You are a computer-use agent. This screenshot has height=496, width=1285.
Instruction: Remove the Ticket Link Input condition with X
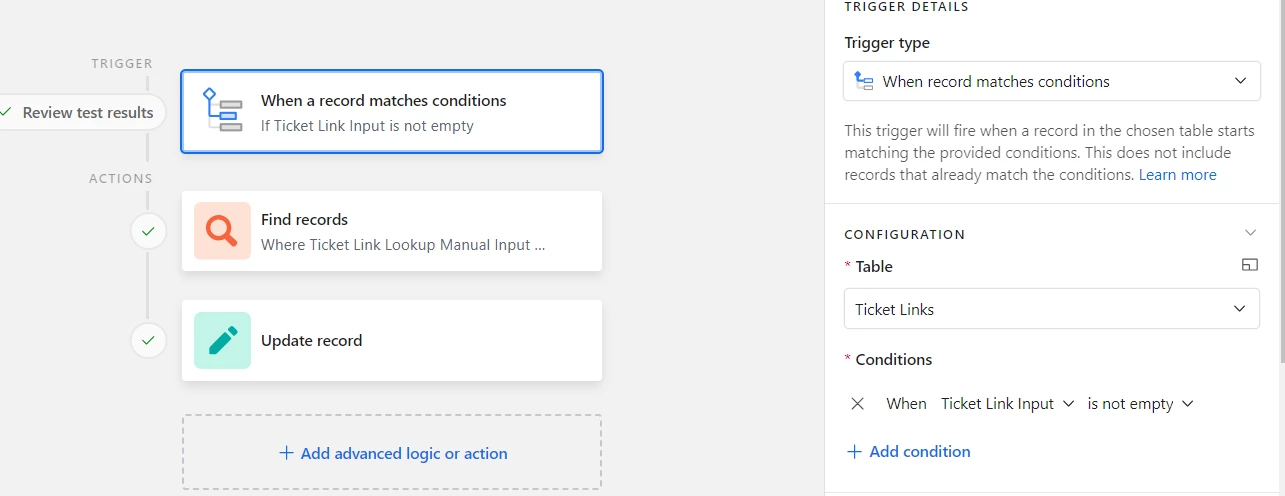click(857, 404)
